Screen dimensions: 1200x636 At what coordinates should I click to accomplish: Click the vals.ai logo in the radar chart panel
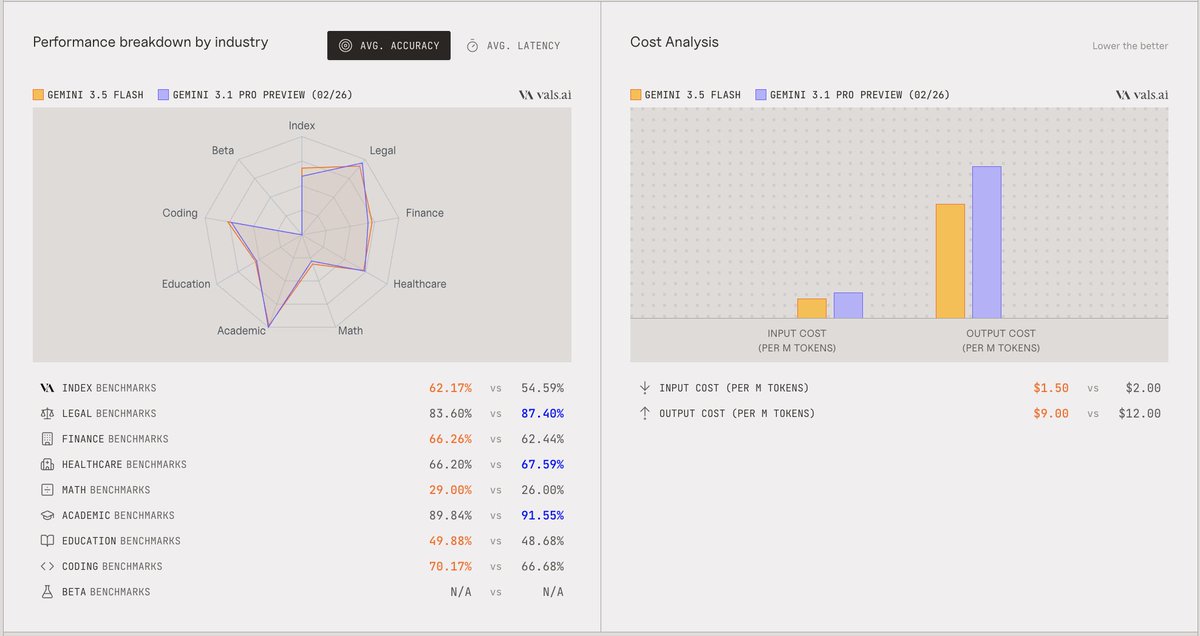(545, 95)
